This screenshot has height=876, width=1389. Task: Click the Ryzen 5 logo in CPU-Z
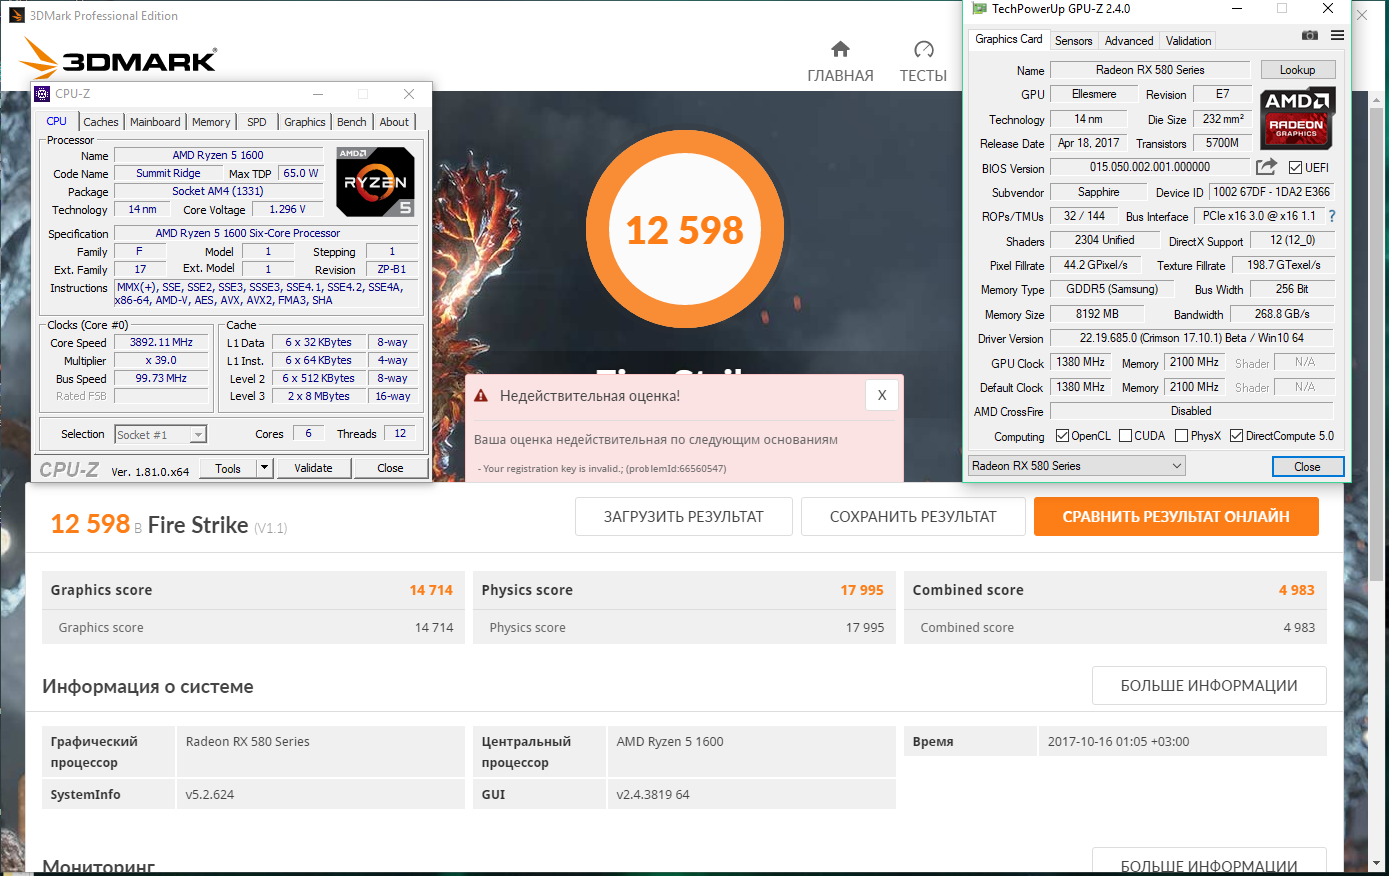(x=375, y=182)
